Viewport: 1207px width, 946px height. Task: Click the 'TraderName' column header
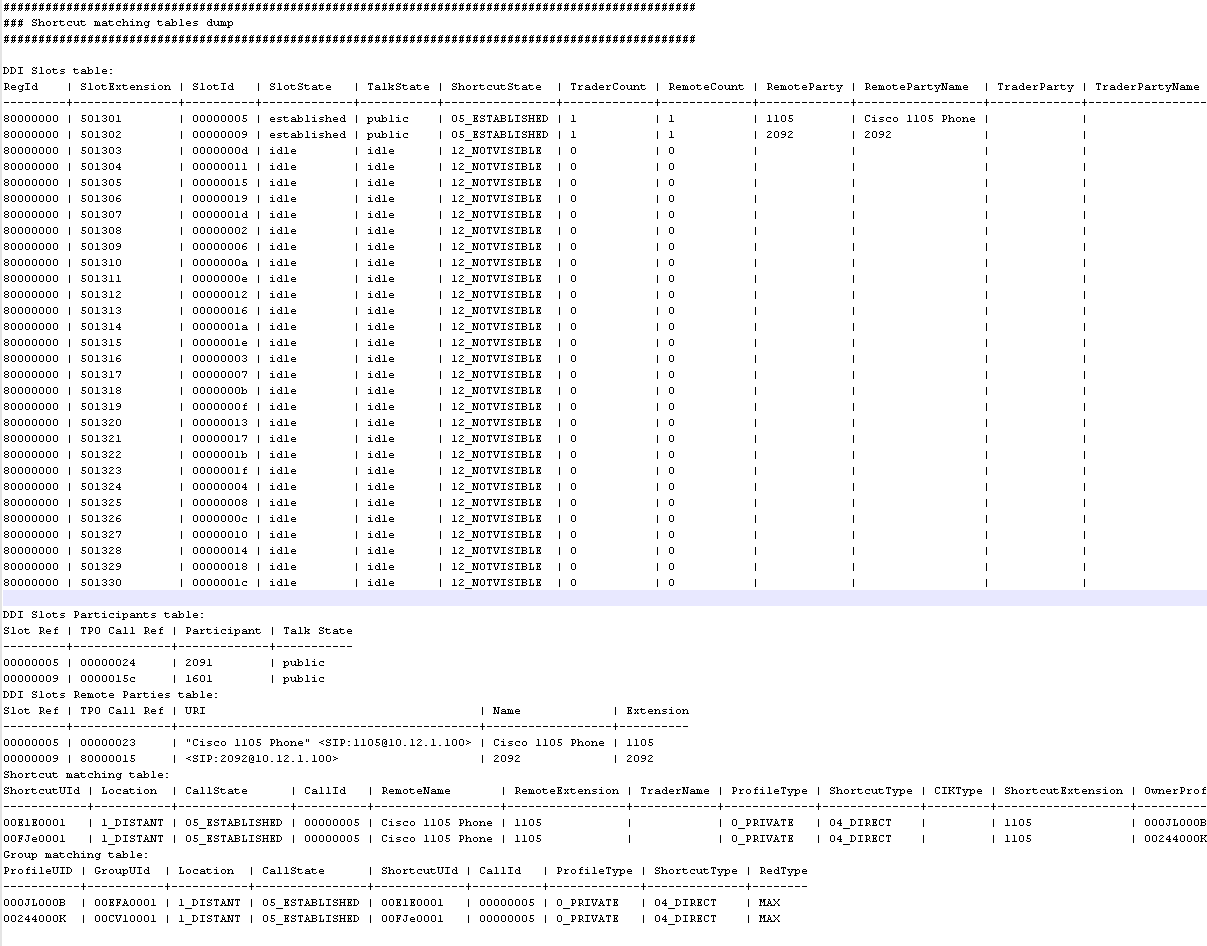[x=675, y=791]
